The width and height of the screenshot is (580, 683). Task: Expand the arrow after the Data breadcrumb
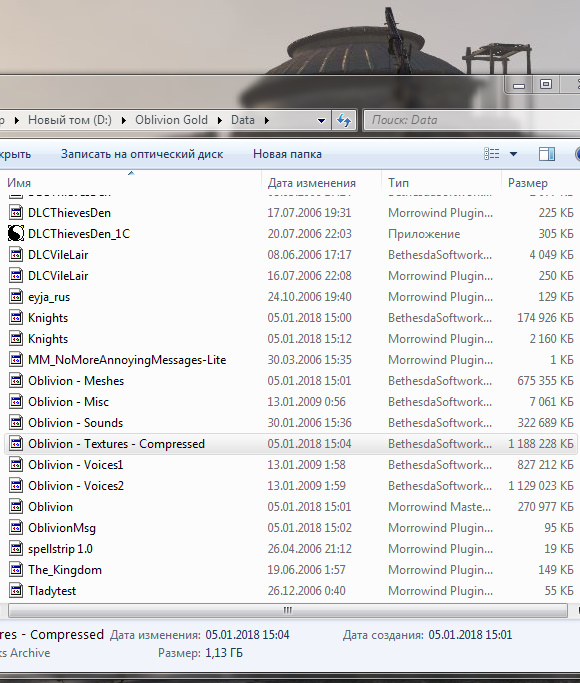pyautogui.click(x=266, y=120)
